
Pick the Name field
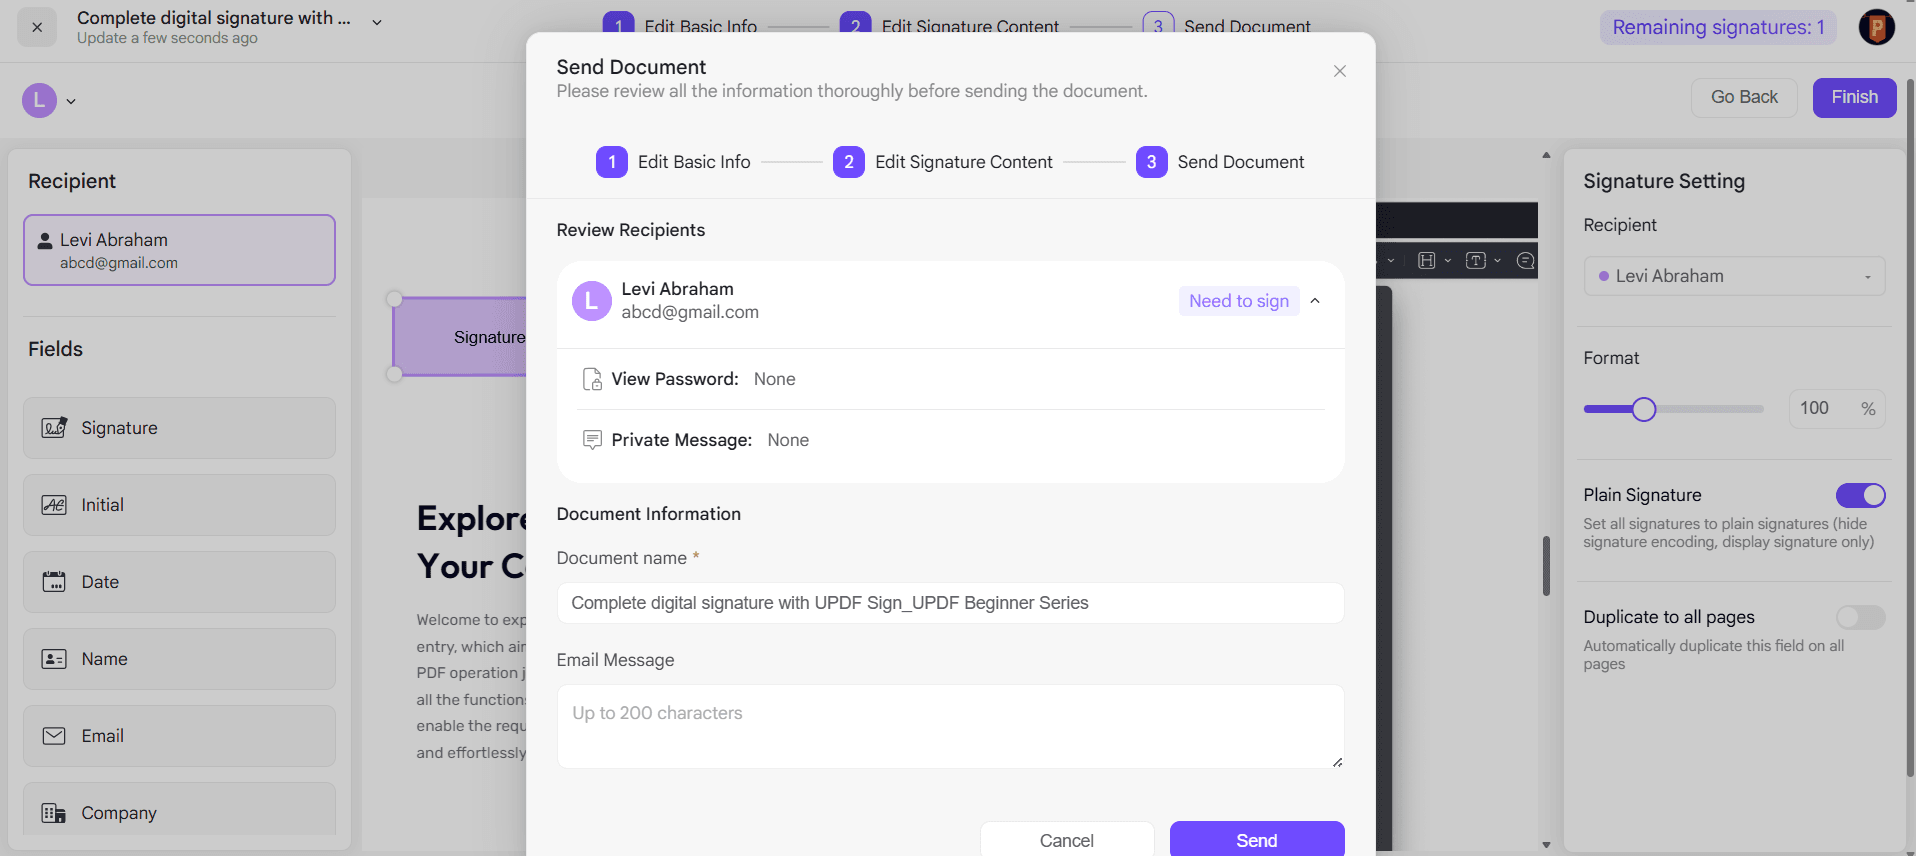pyautogui.click(x=178, y=659)
